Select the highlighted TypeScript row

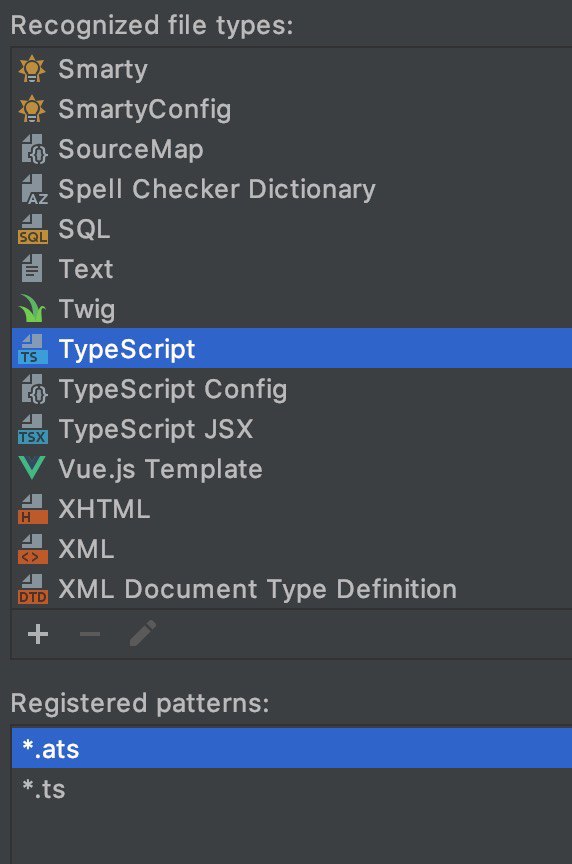[292, 348]
